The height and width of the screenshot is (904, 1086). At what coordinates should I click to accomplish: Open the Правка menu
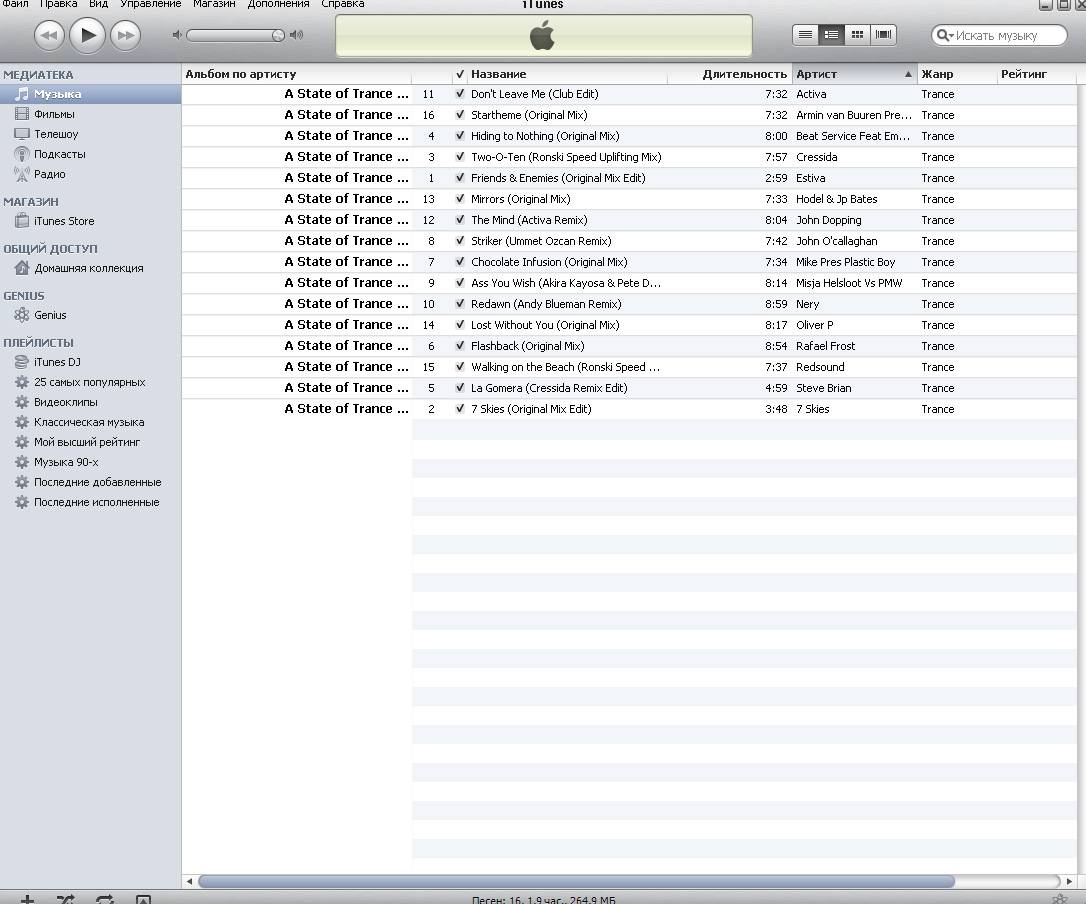[58, 4]
